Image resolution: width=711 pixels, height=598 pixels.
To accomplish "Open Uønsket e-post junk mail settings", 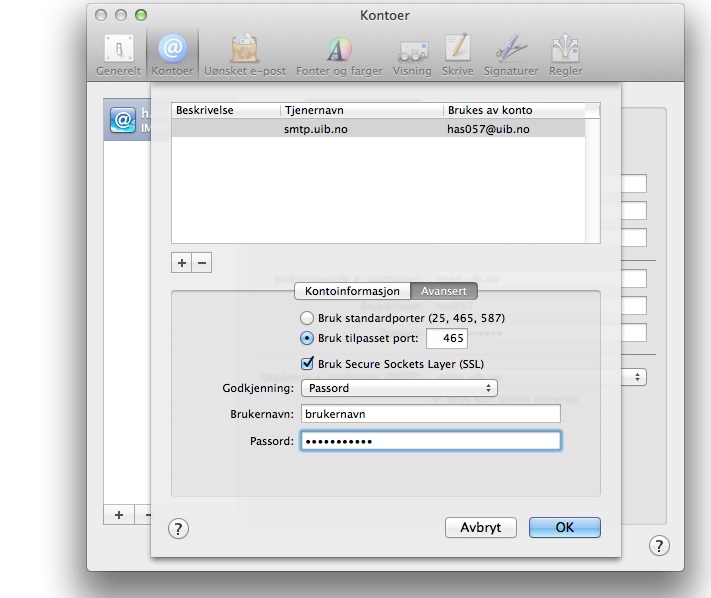I will (x=246, y=54).
